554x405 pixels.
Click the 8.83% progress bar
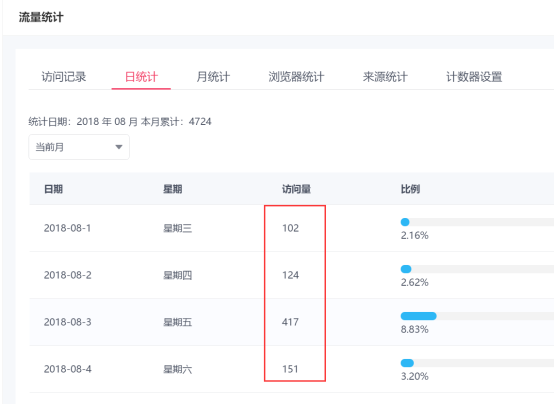[477, 316]
